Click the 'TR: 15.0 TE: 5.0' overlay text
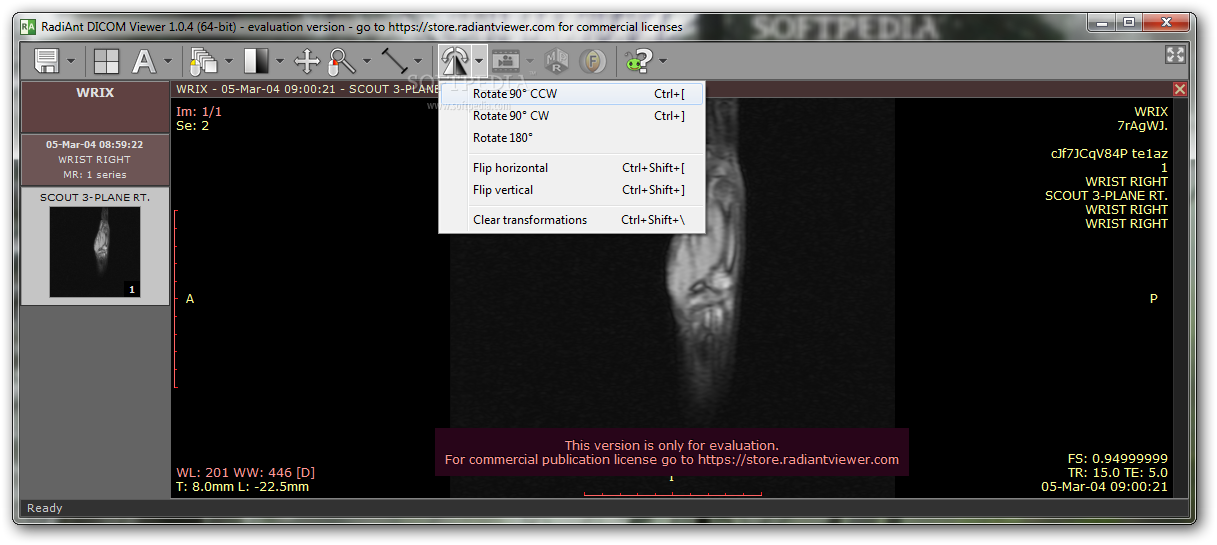This screenshot has height=545, width=1217. (x=1118, y=473)
